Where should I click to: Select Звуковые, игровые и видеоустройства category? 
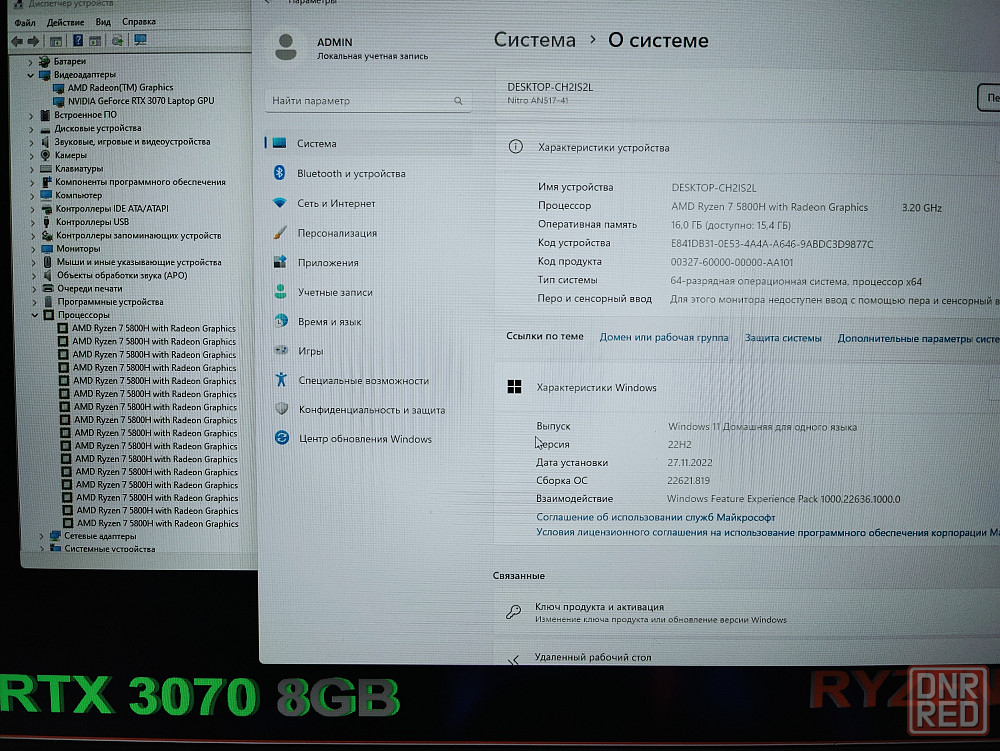click(x=132, y=142)
